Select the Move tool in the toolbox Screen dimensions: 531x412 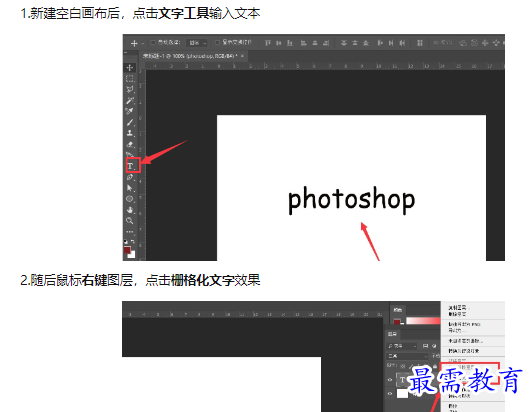[130, 67]
